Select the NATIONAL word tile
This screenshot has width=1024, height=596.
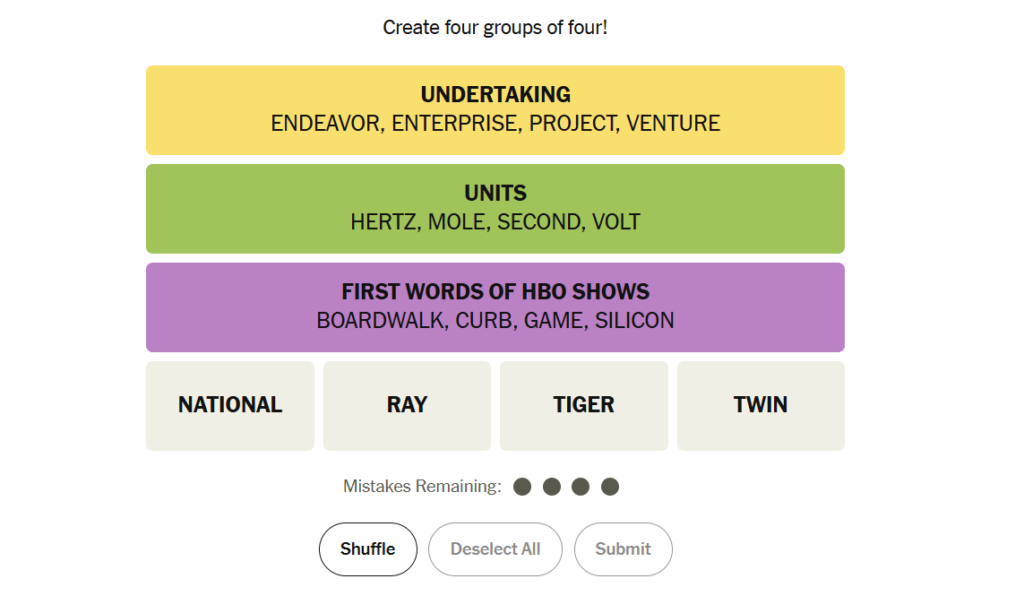(230, 405)
